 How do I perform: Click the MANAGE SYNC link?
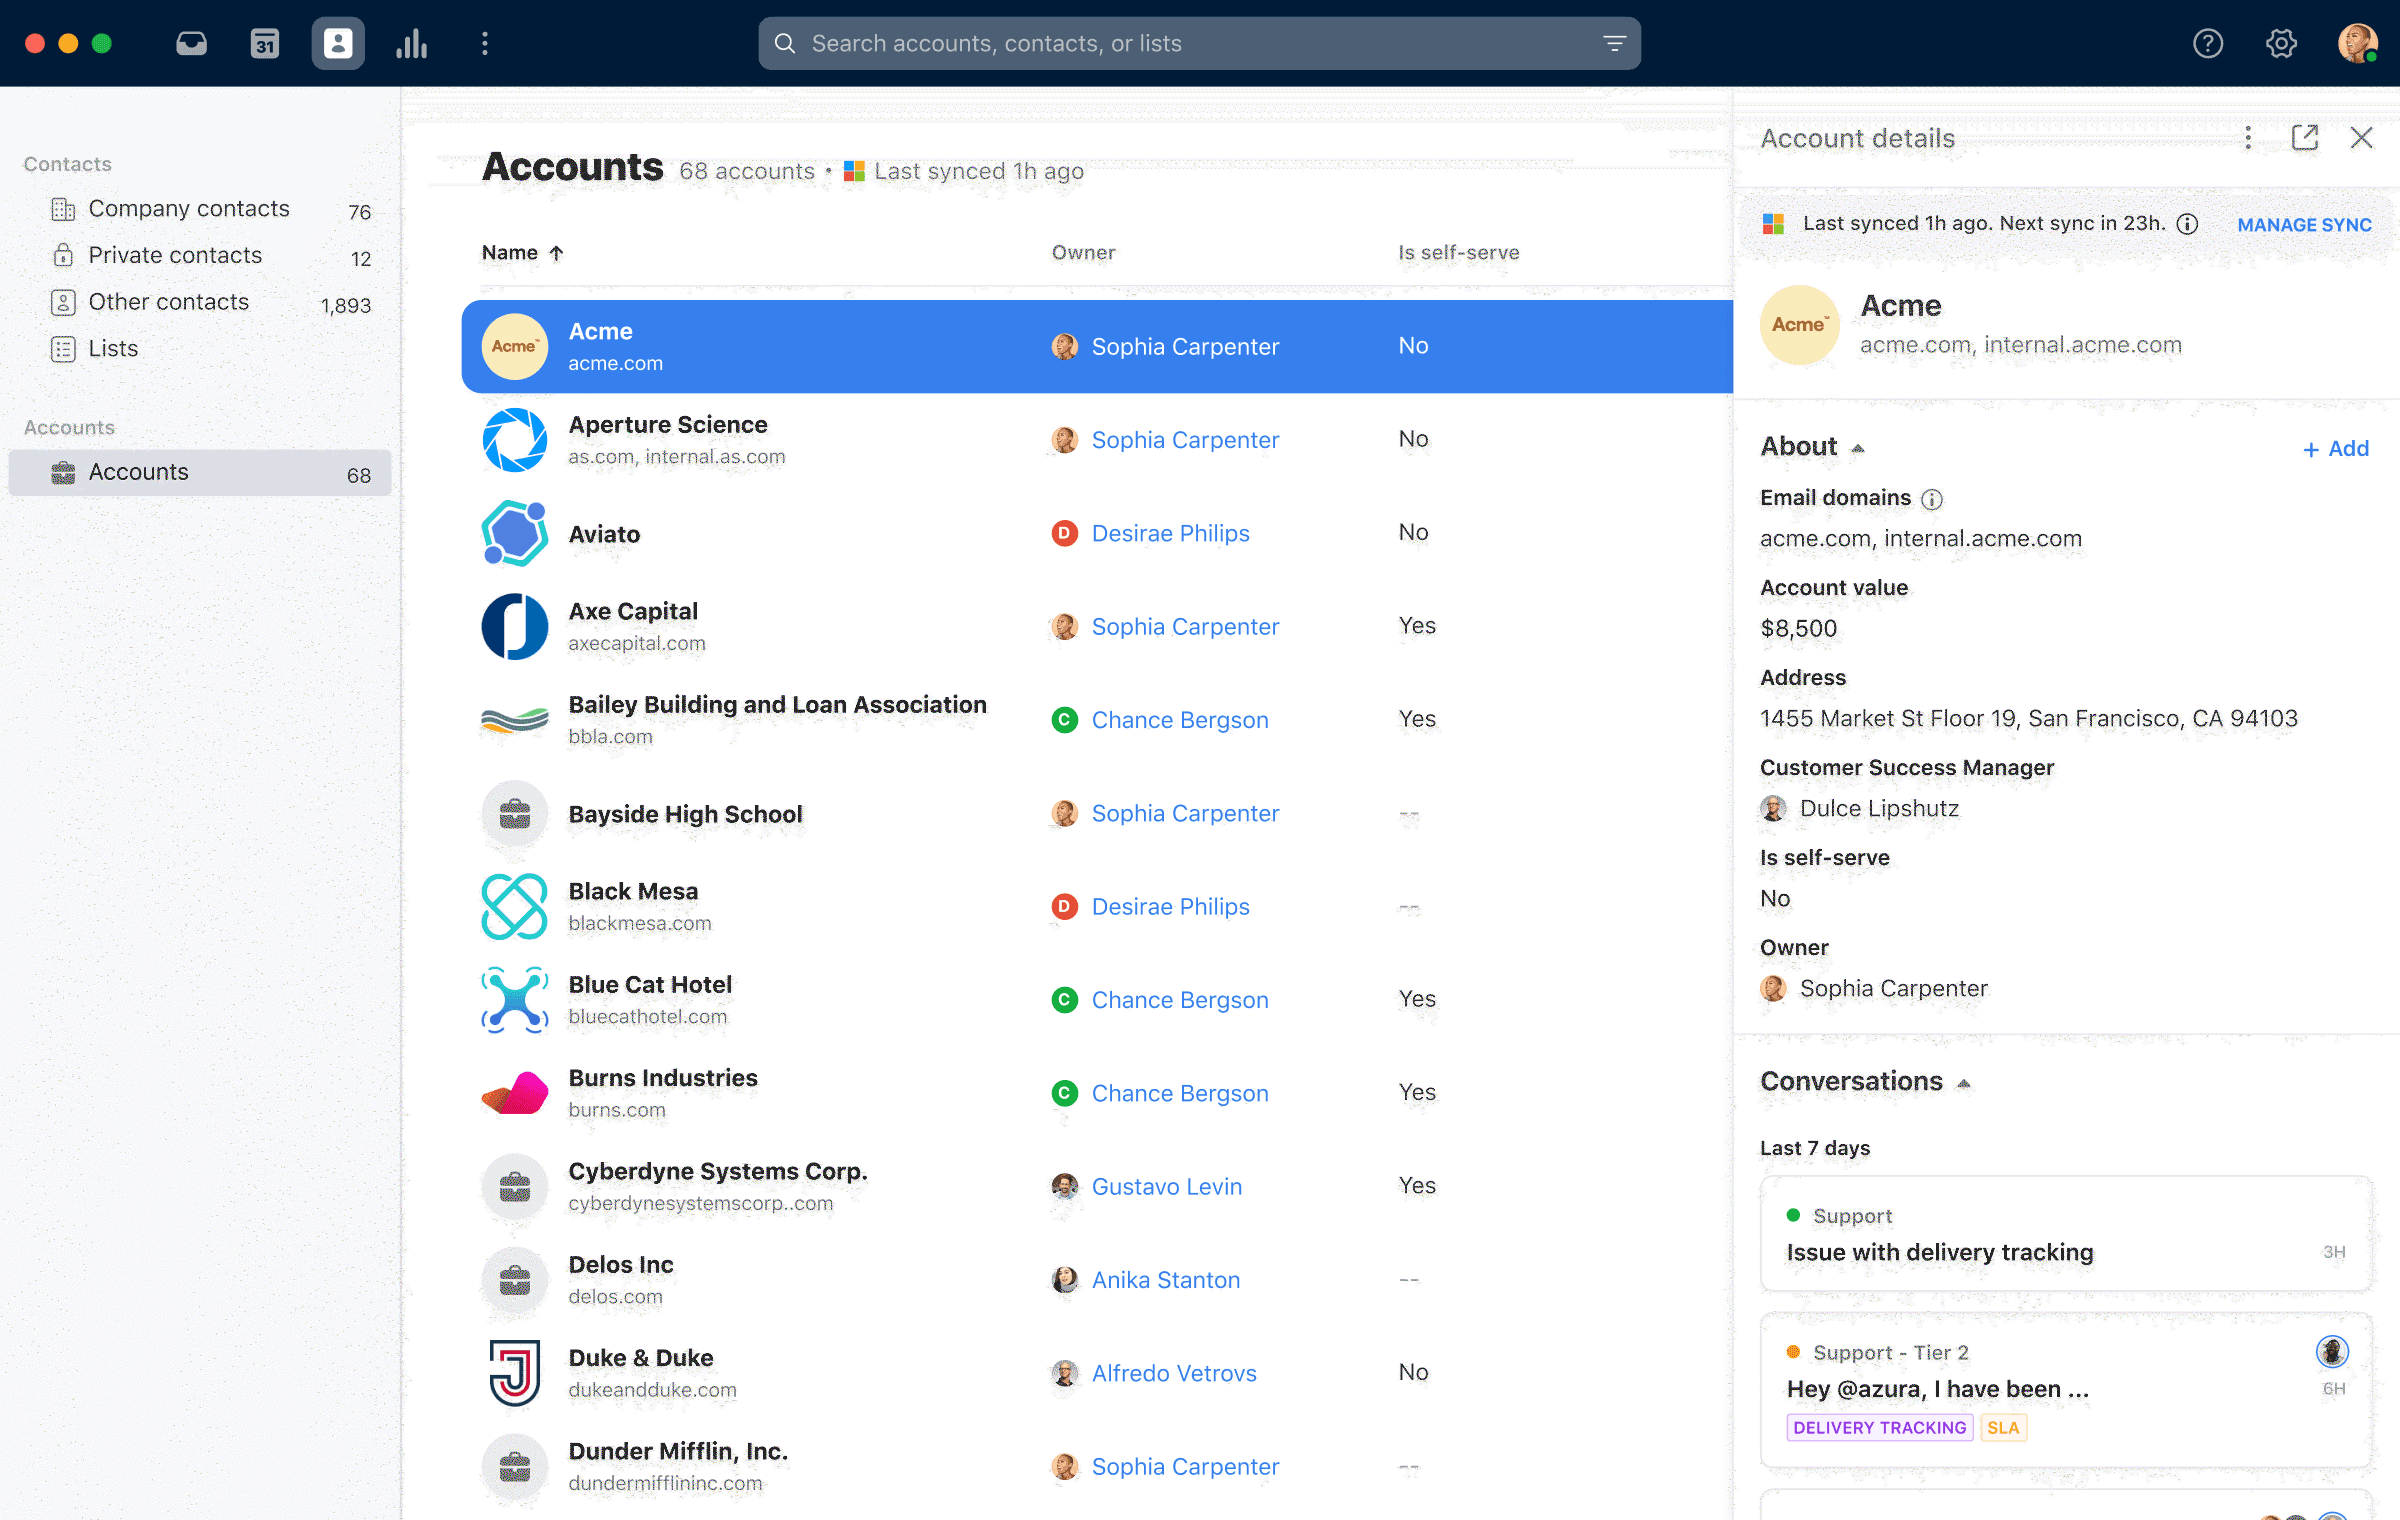point(2304,224)
